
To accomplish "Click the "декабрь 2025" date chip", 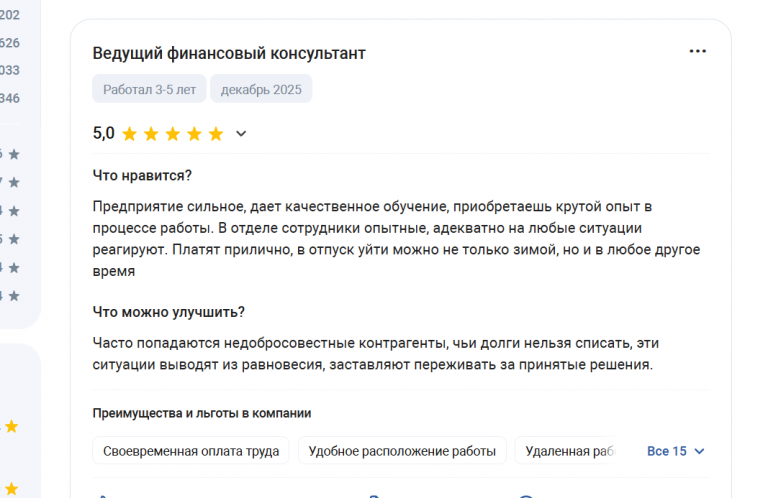I will click(x=261, y=89).
